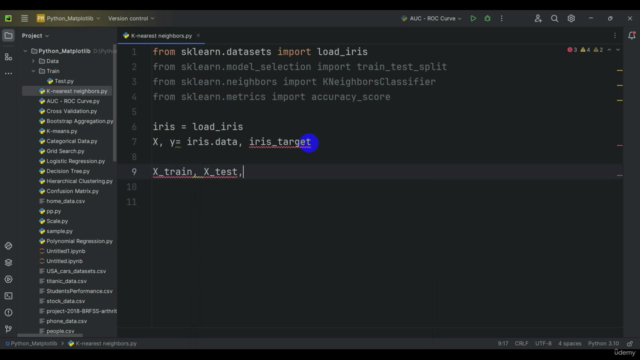The width and height of the screenshot is (640, 360).
Task: Open the Terminal tool window
Action: click(x=8, y=296)
